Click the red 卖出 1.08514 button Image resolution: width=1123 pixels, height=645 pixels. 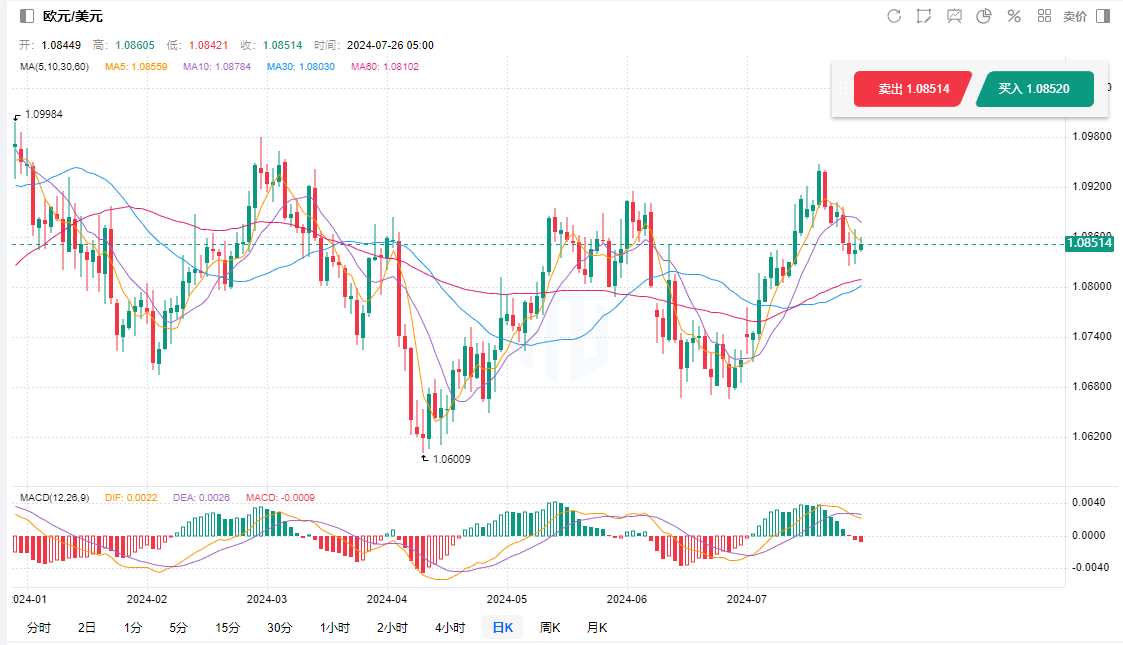click(910, 89)
